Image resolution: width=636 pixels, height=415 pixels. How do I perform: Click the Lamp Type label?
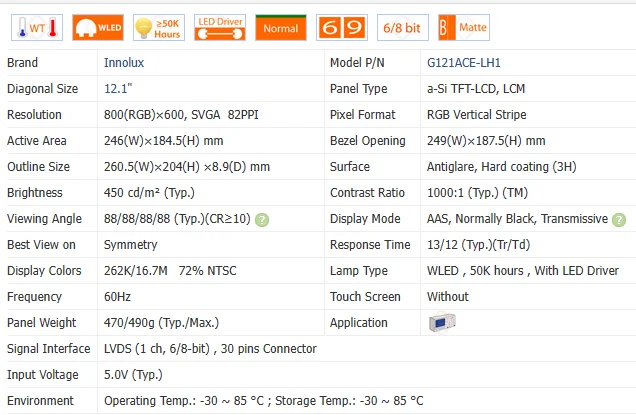359,271
